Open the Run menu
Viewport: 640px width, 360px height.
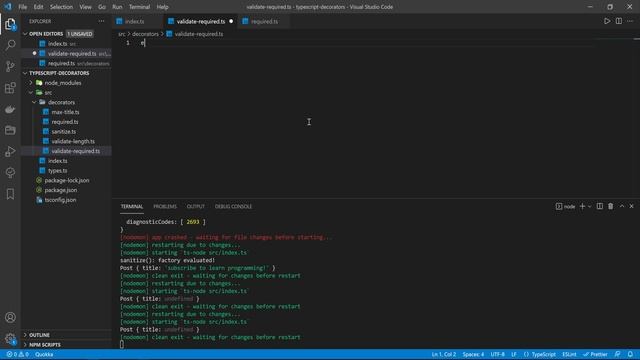point(117,7)
